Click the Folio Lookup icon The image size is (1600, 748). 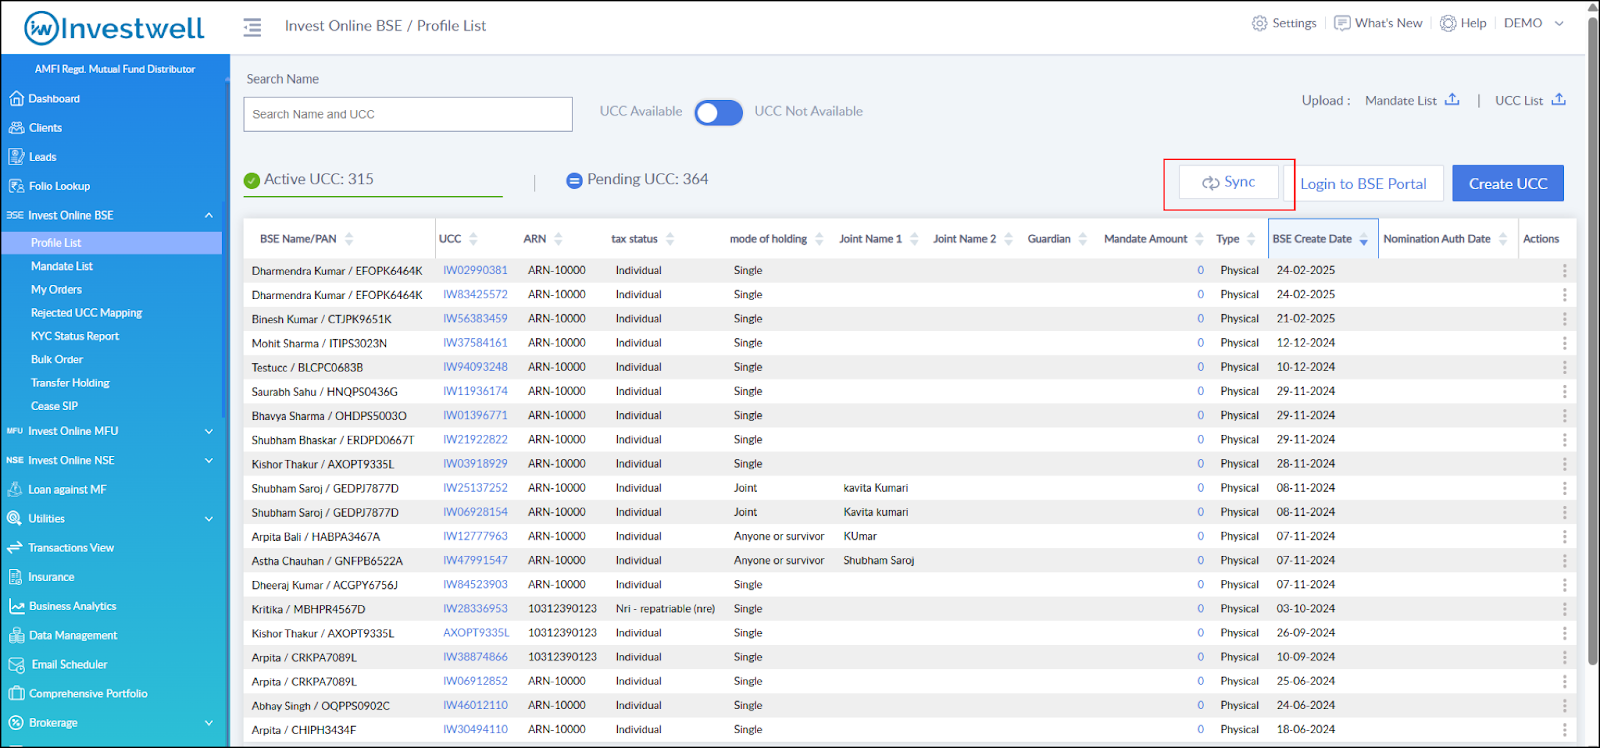16,185
